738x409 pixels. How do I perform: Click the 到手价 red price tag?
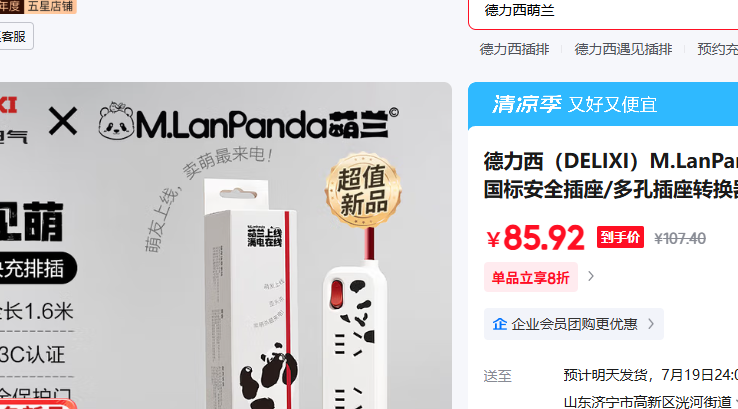coord(620,237)
